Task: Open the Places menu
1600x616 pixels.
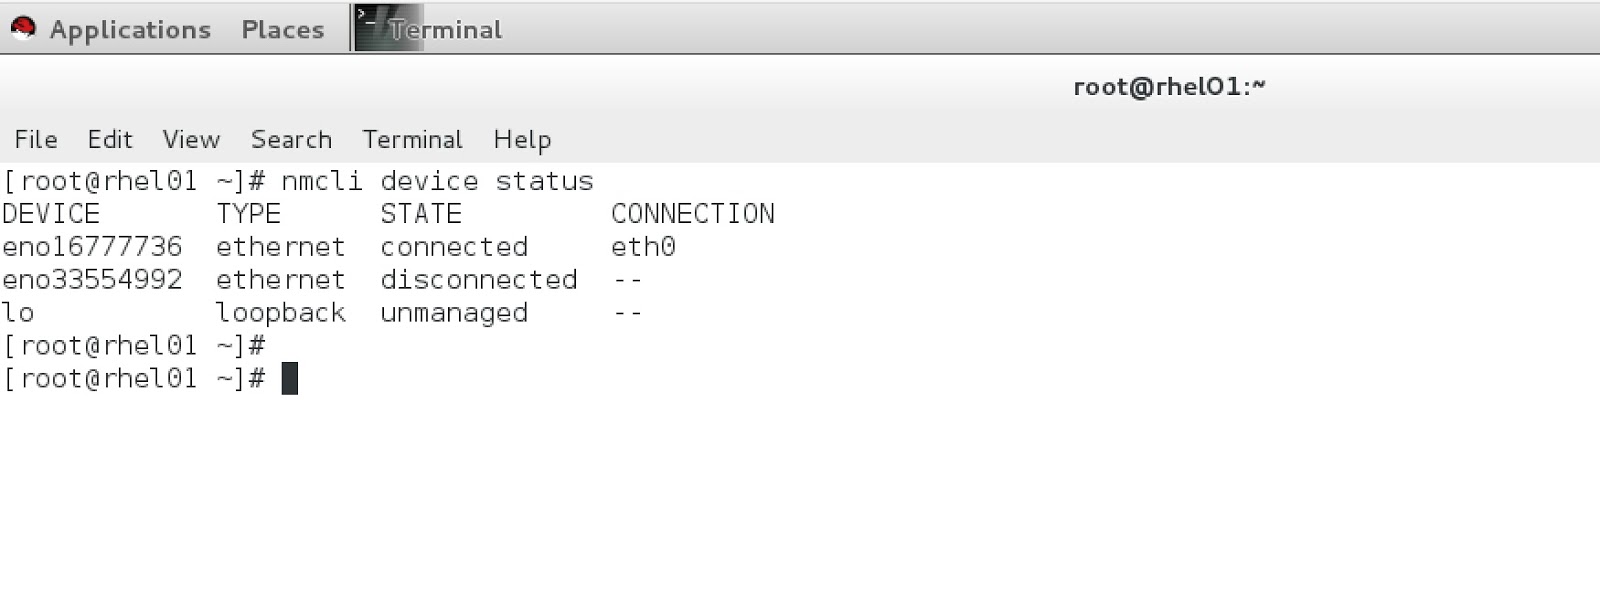Action: tap(281, 29)
